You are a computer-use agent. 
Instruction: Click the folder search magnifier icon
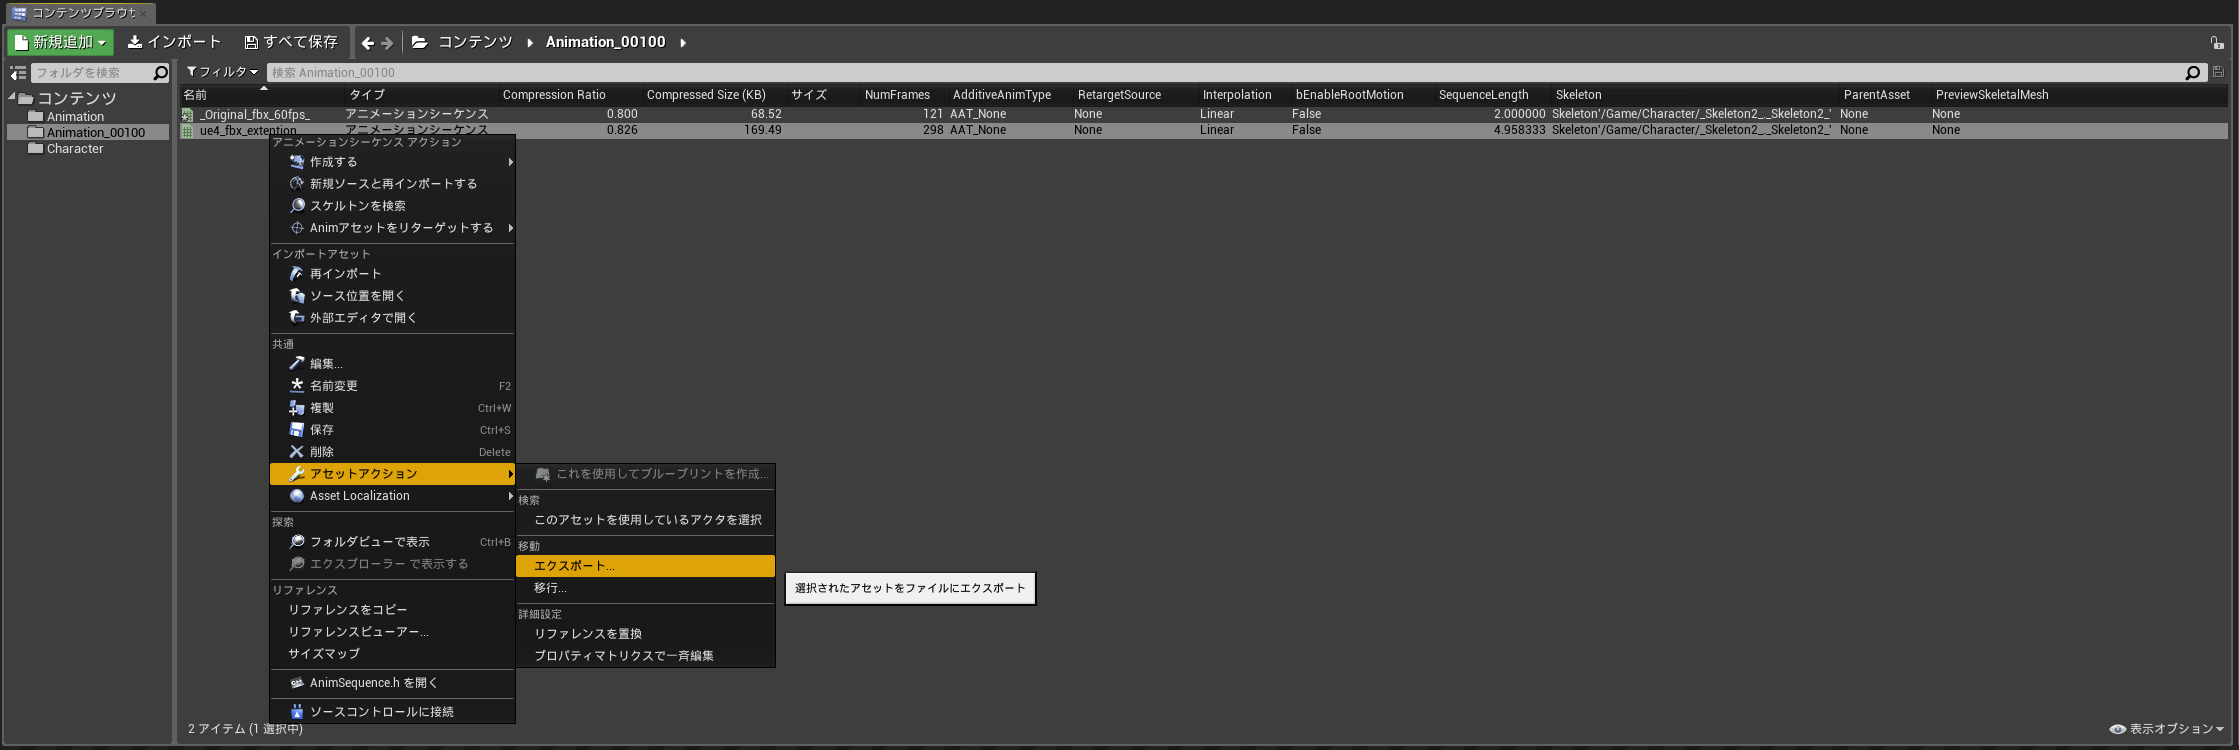[160, 73]
